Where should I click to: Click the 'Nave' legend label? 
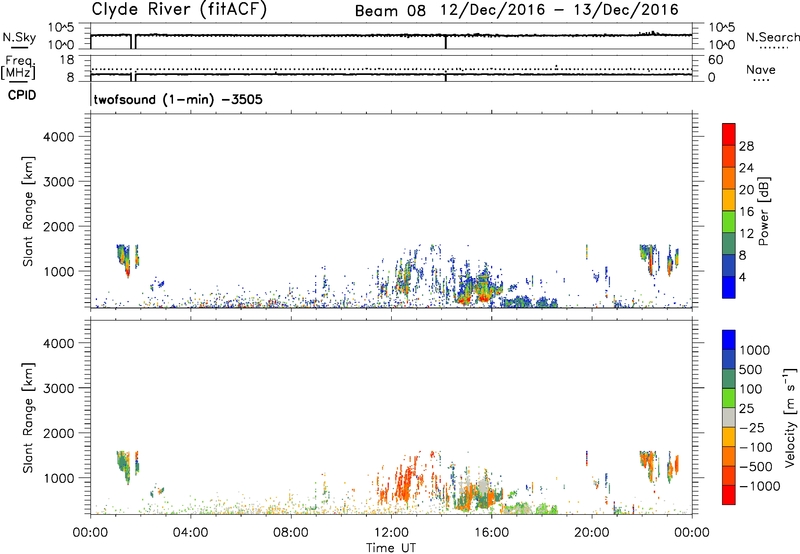coord(761,70)
